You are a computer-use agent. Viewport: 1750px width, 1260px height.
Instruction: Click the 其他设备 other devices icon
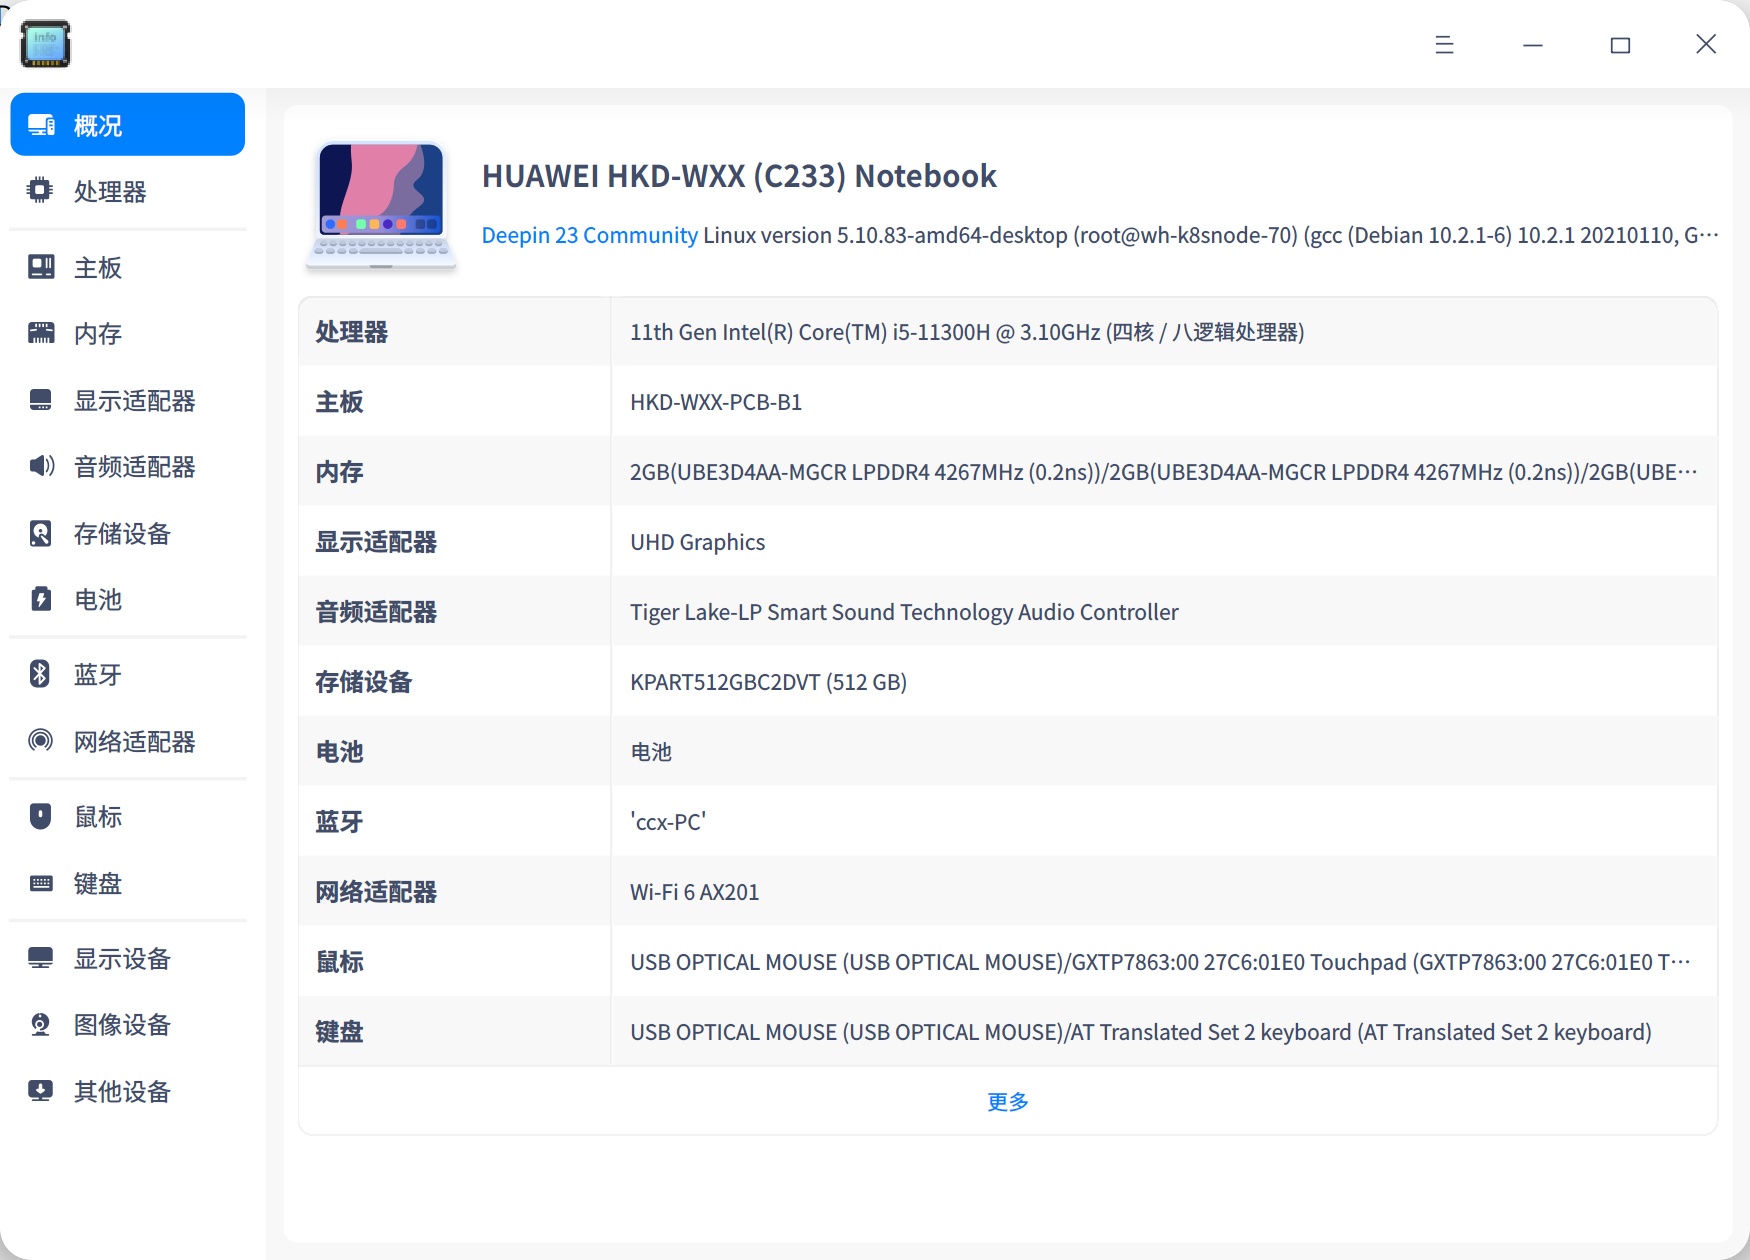pyautogui.click(x=41, y=1090)
